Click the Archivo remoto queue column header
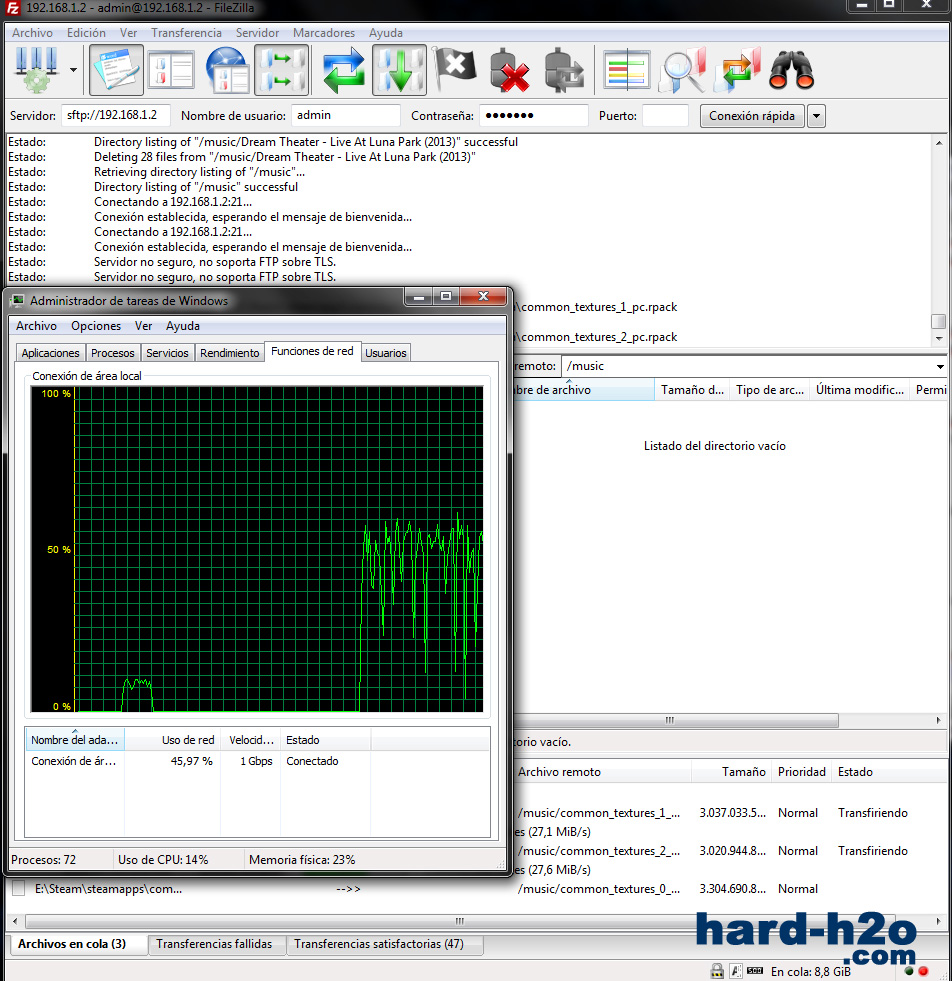 point(602,772)
